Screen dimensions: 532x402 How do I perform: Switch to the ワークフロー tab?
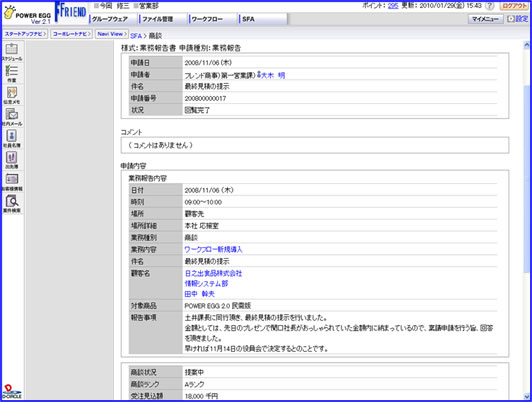(207, 19)
